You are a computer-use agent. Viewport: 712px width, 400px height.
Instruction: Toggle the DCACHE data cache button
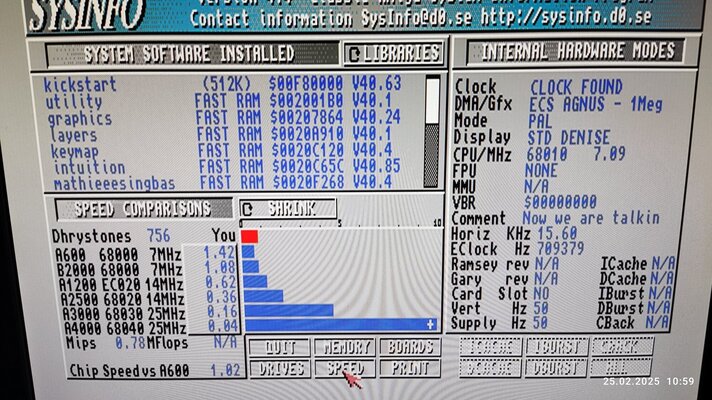(x=491, y=367)
